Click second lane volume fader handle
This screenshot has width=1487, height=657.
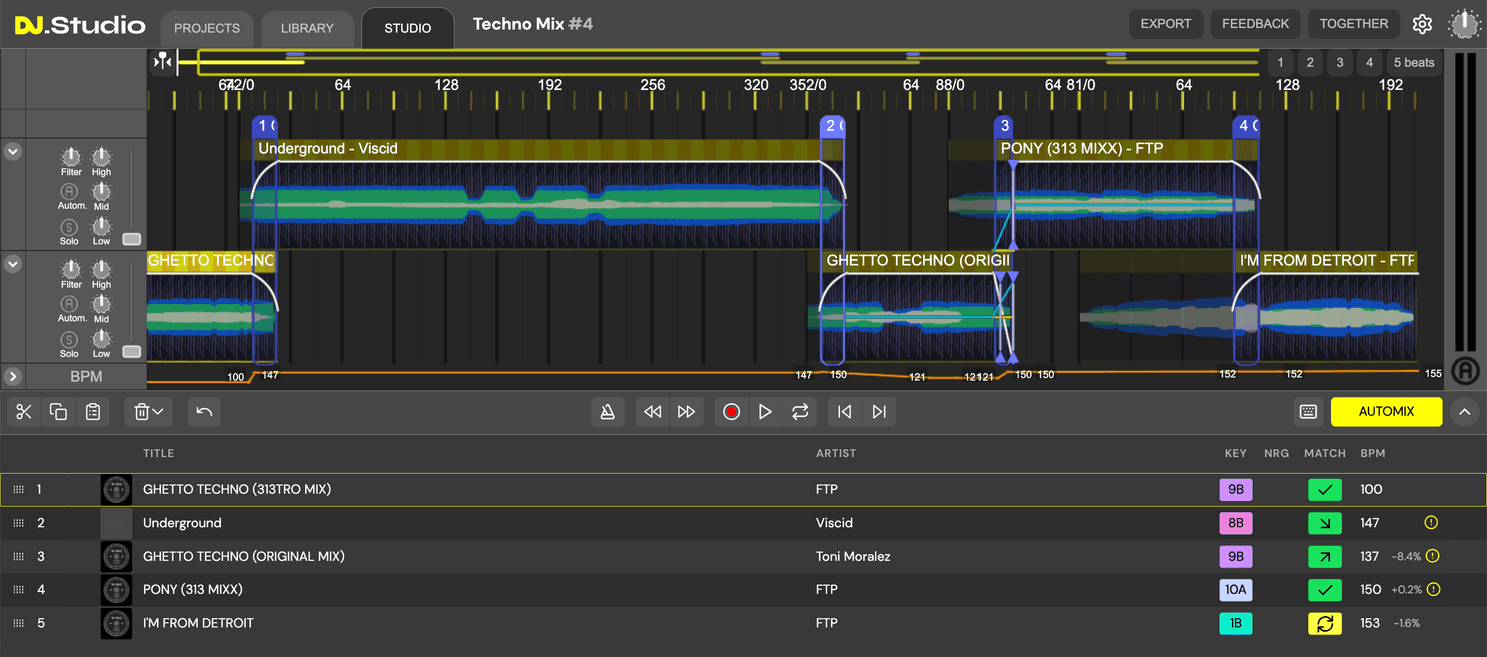[131, 352]
